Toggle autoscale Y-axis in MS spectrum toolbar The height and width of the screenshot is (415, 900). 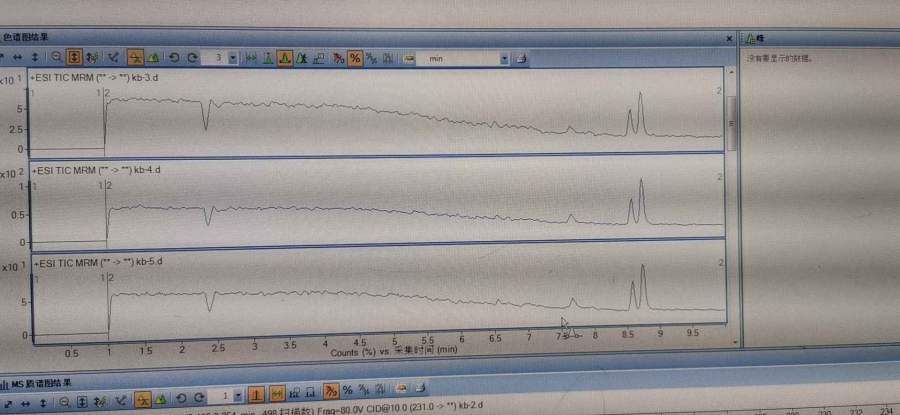82,402
